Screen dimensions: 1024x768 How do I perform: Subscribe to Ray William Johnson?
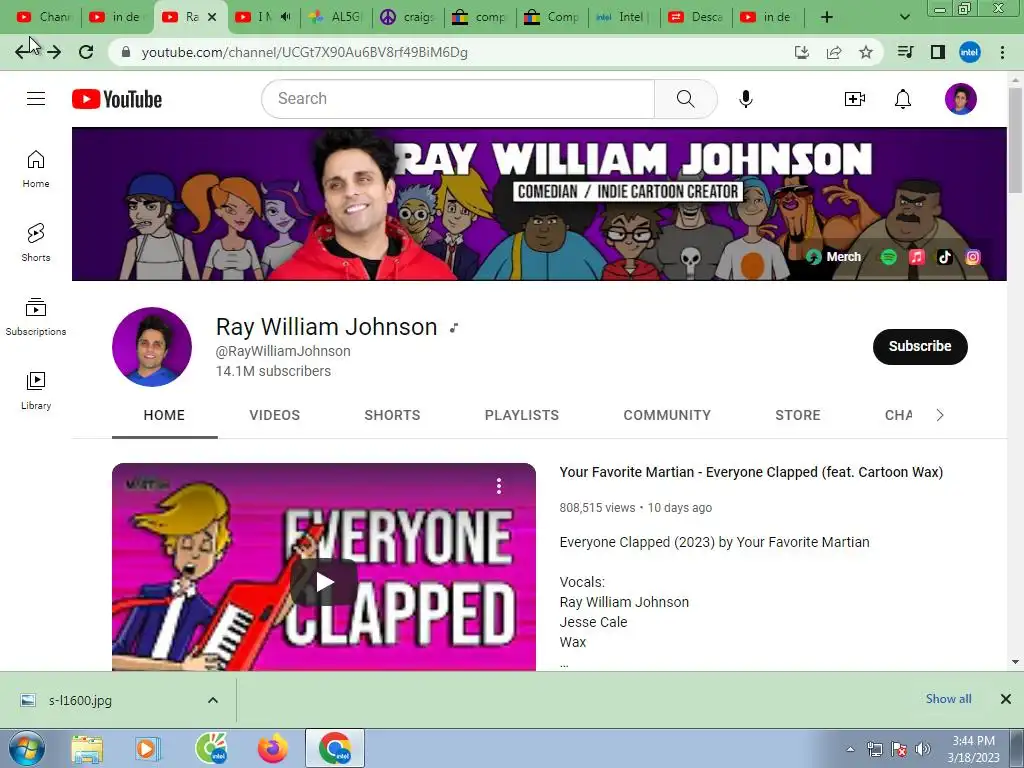(920, 346)
